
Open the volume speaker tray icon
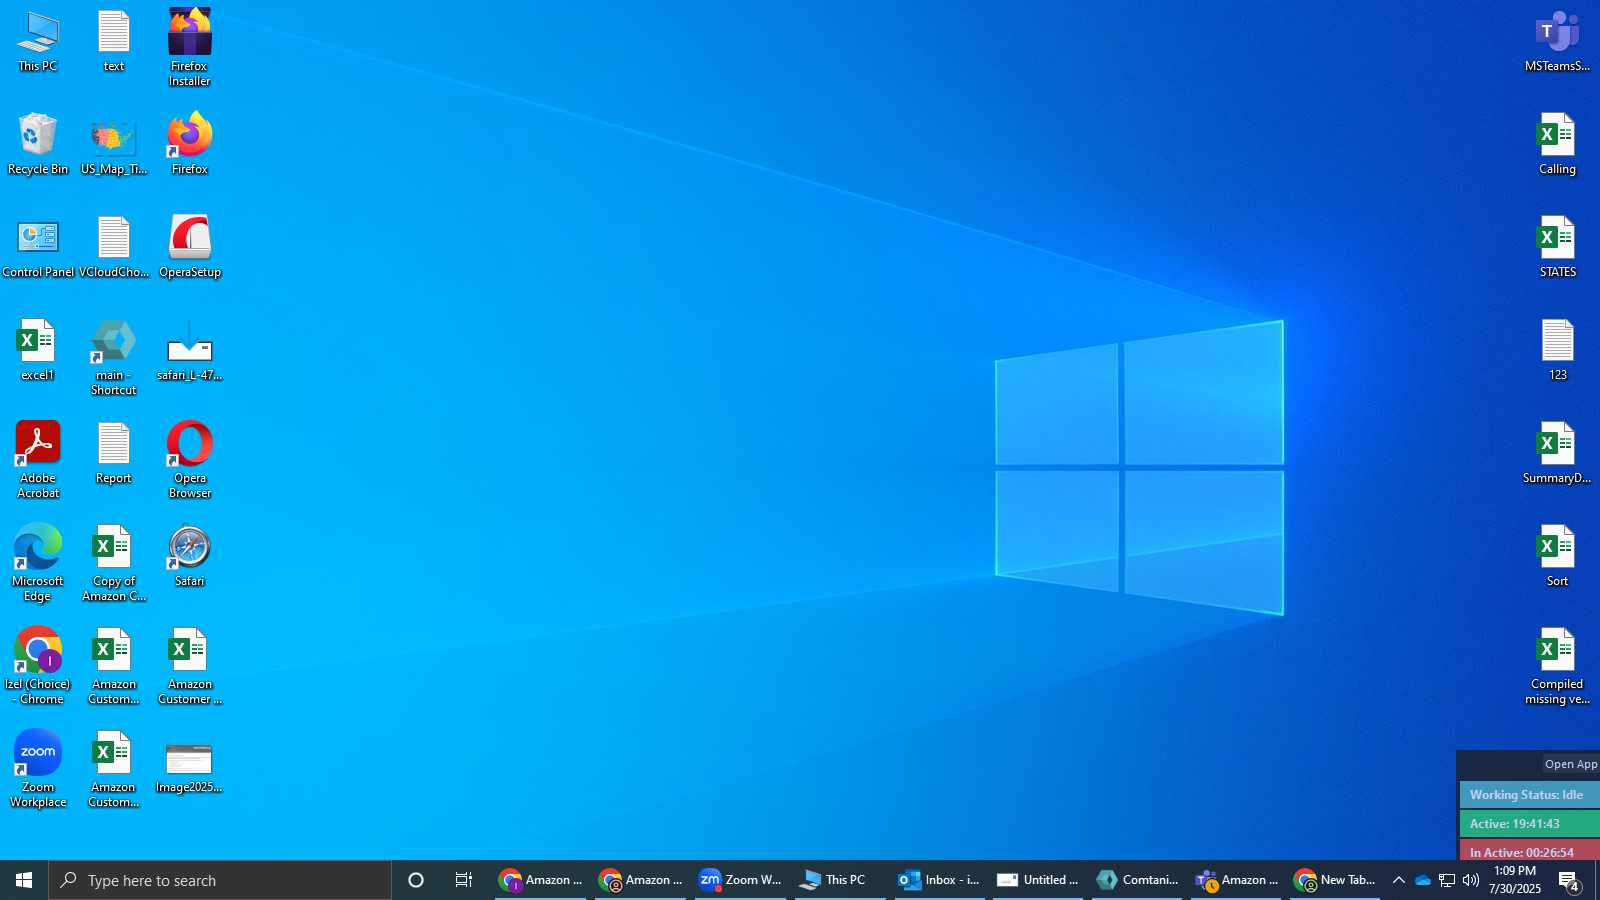pyautogui.click(x=1471, y=880)
